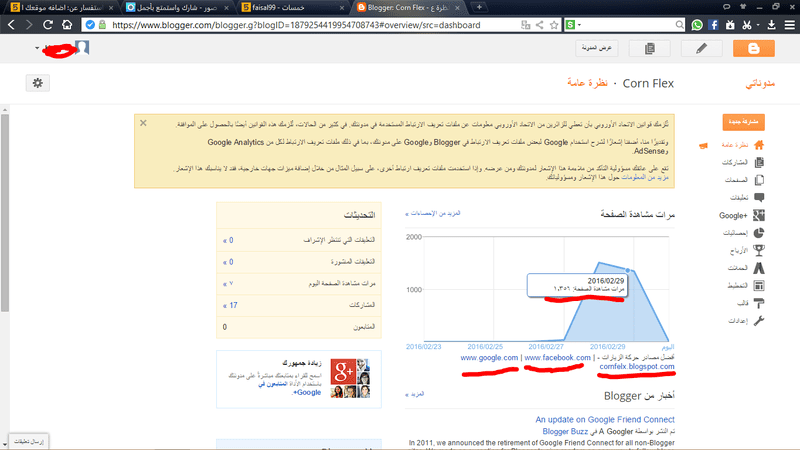Open a new browser tab

pos(479,7)
